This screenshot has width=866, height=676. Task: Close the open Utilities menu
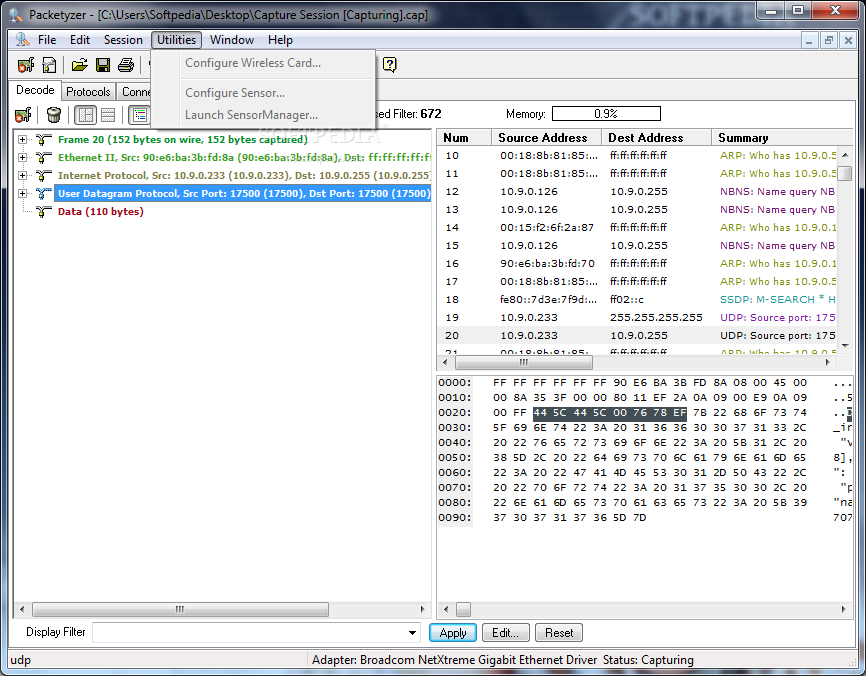coord(176,40)
